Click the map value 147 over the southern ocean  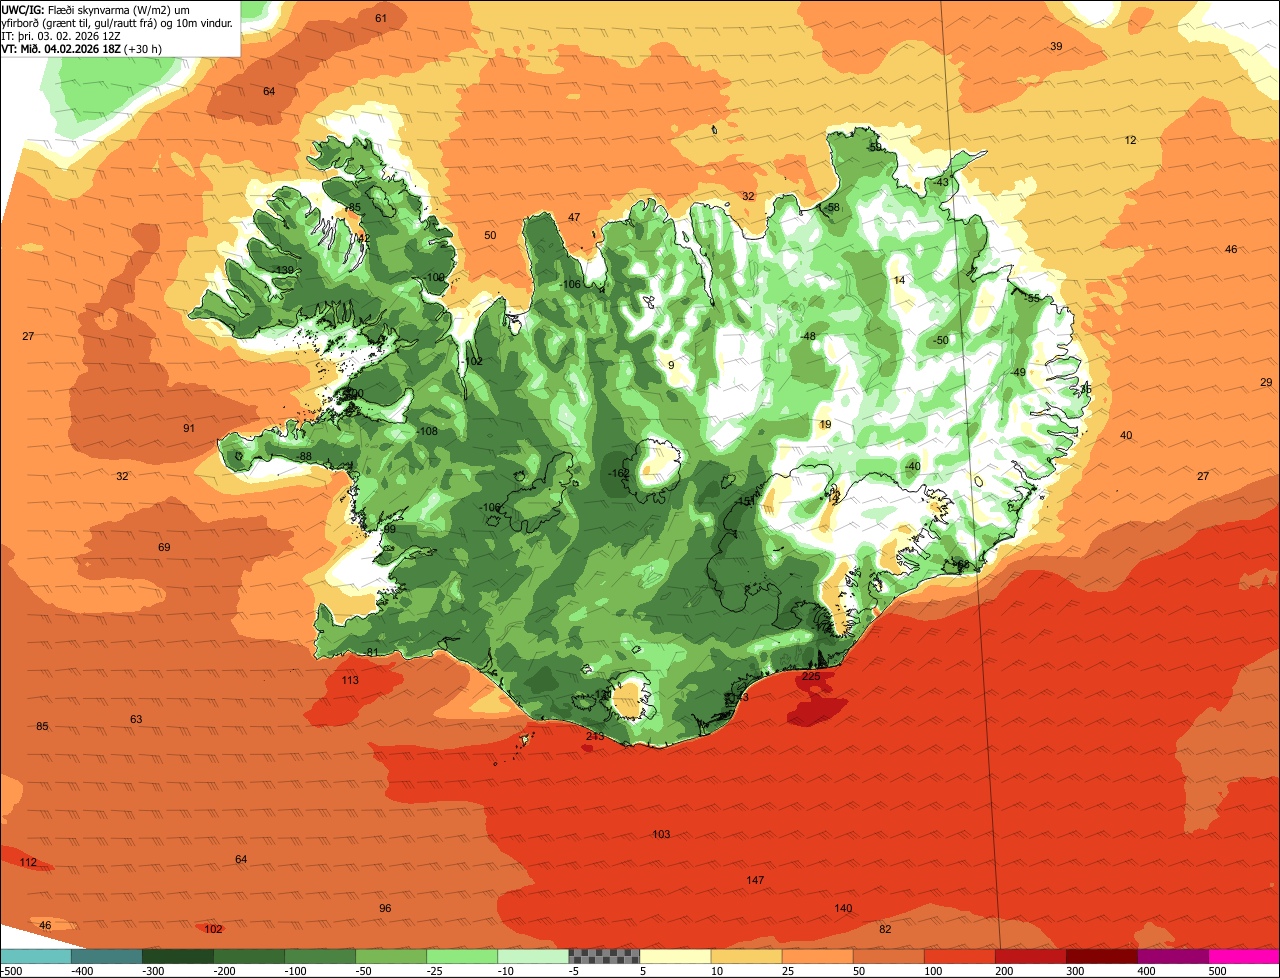pos(755,880)
